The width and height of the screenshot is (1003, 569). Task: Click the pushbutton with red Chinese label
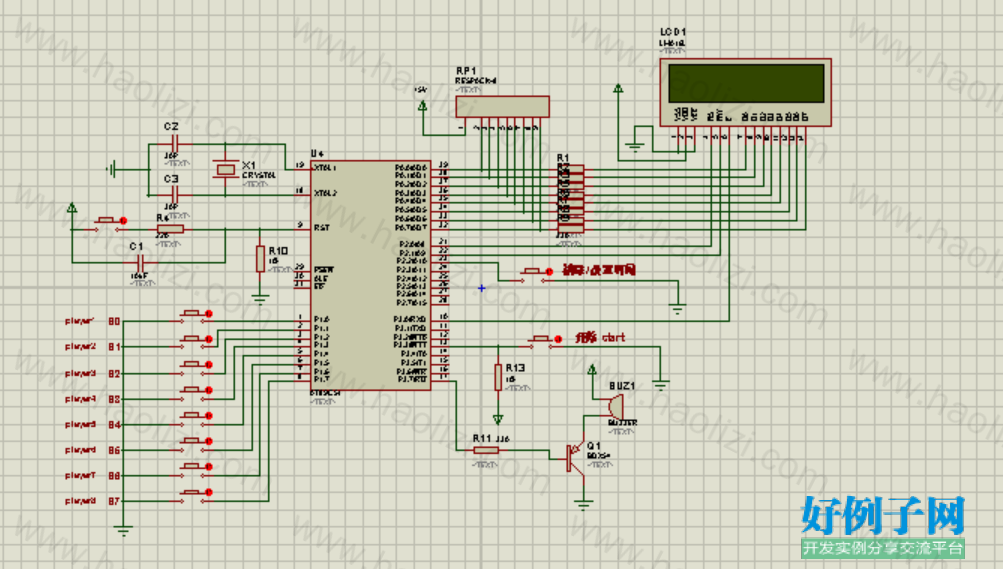tap(536, 274)
